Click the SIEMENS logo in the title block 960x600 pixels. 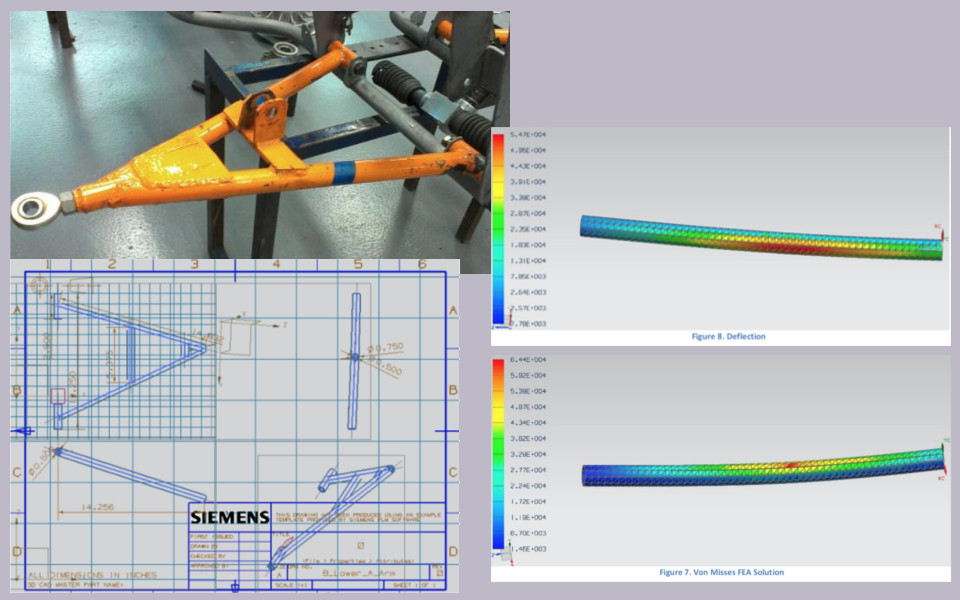pos(229,518)
